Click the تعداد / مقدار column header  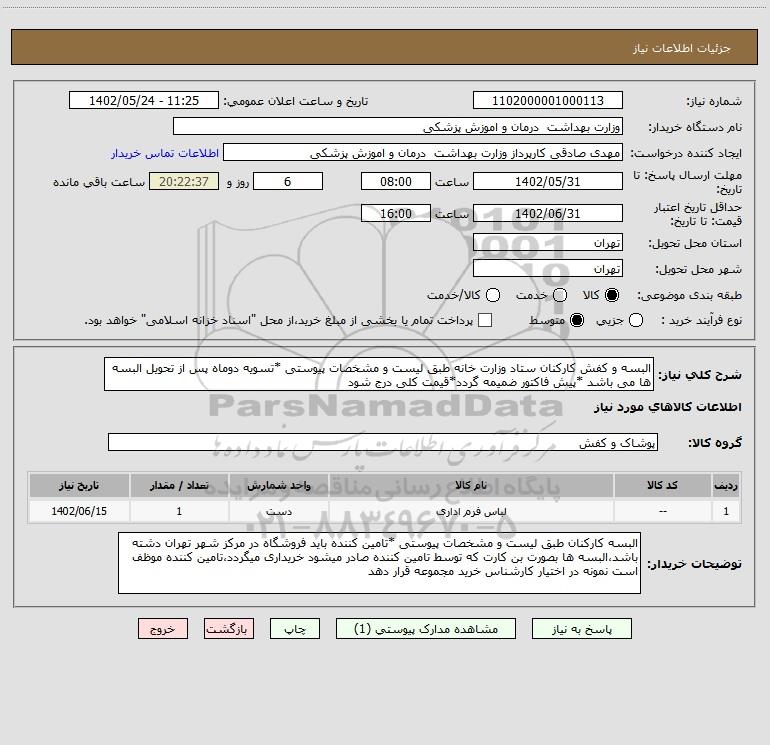click(x=179, y=485)
